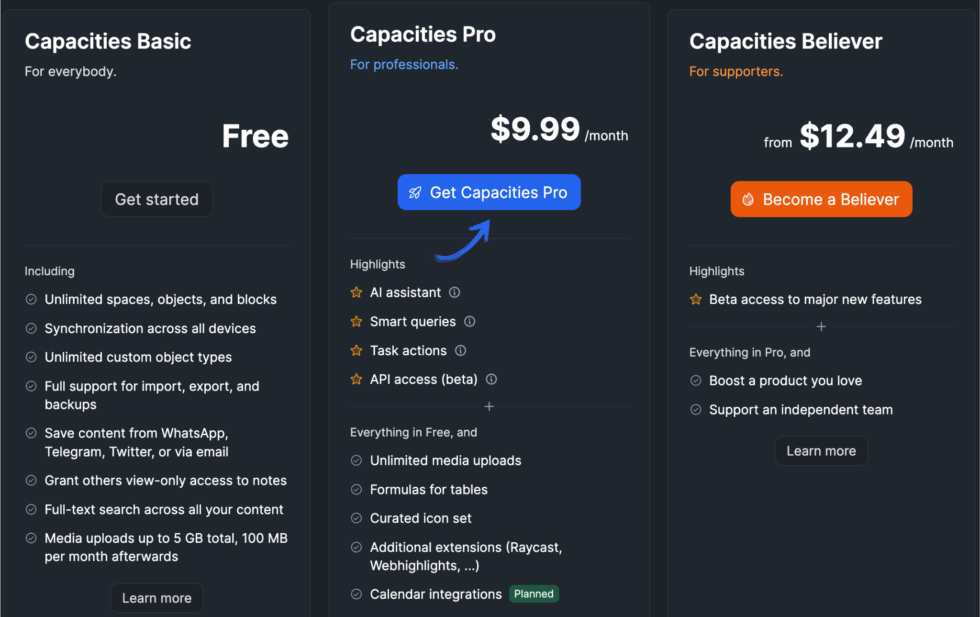
Task: Click the star icon beside AI assistant
Action: (356, 292)
